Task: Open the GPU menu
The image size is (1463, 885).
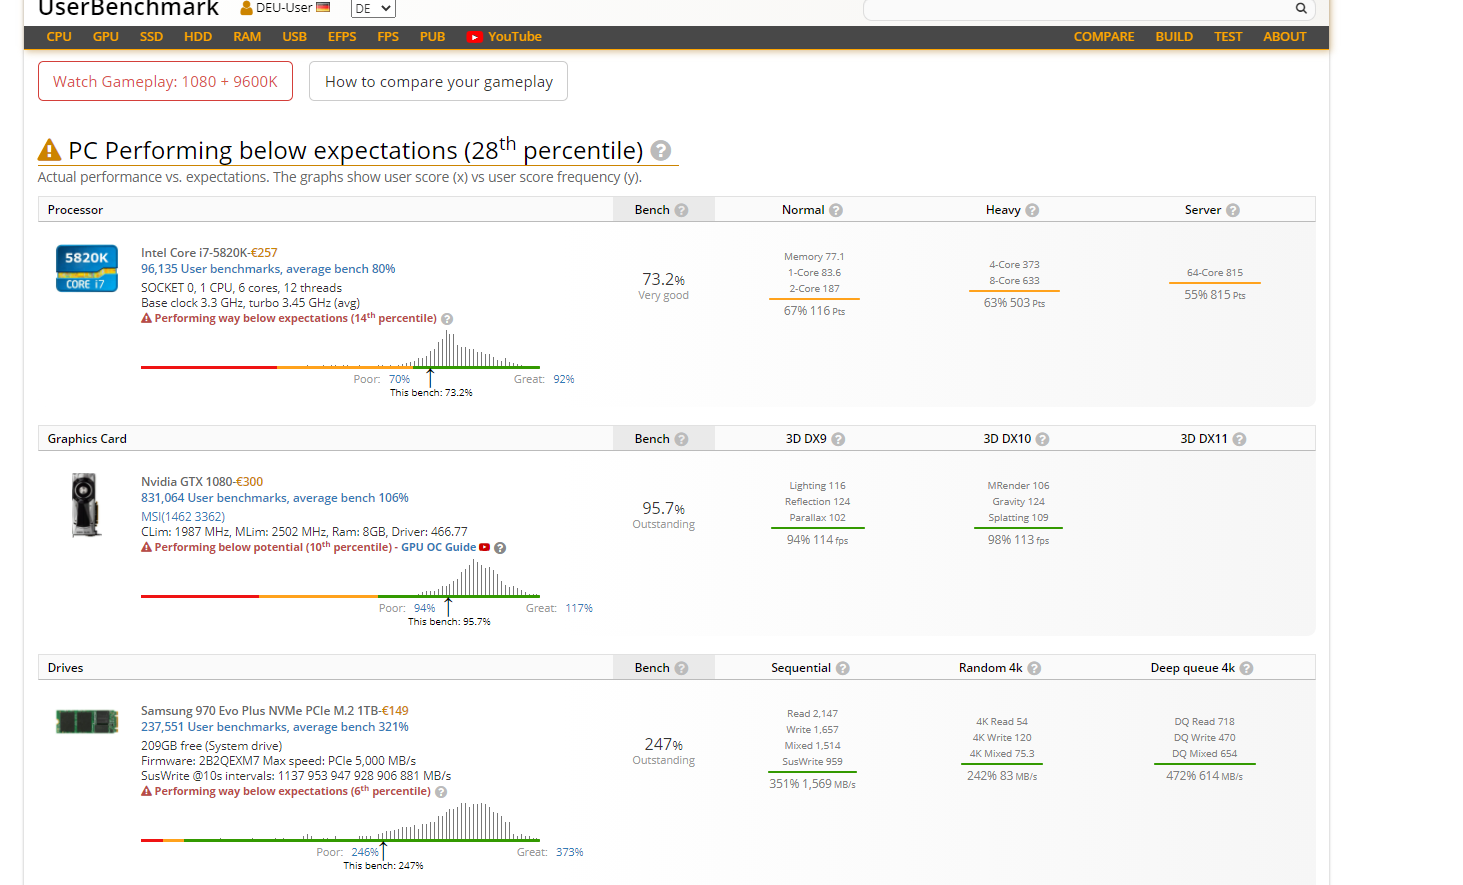Action: (106, 37)
